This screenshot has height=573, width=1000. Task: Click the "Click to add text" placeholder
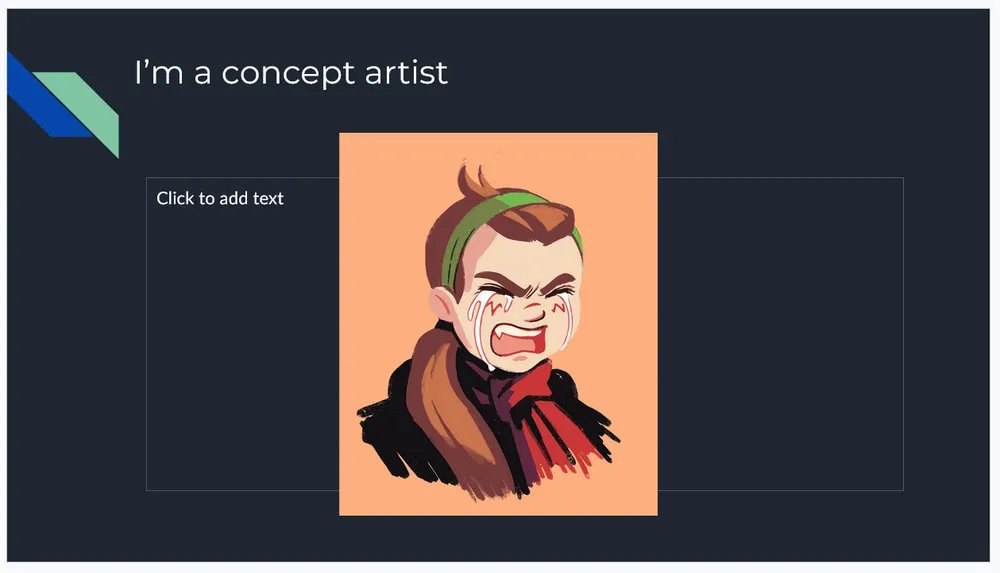[220, 198]
